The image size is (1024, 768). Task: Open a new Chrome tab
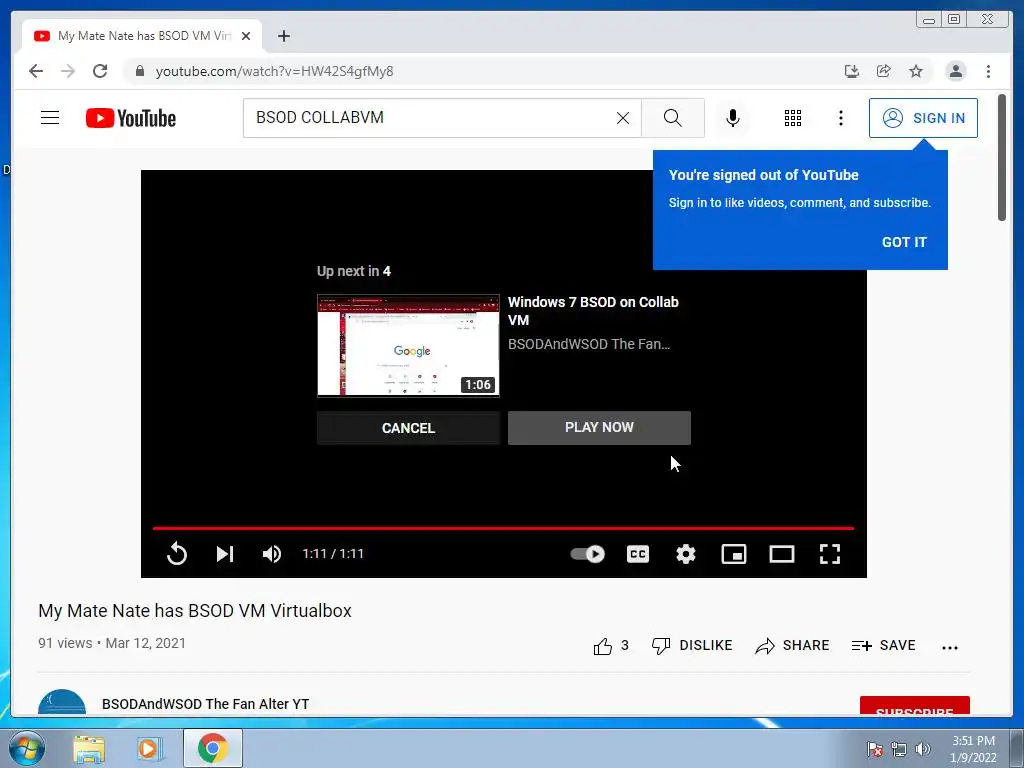click(x=283, y=36)
